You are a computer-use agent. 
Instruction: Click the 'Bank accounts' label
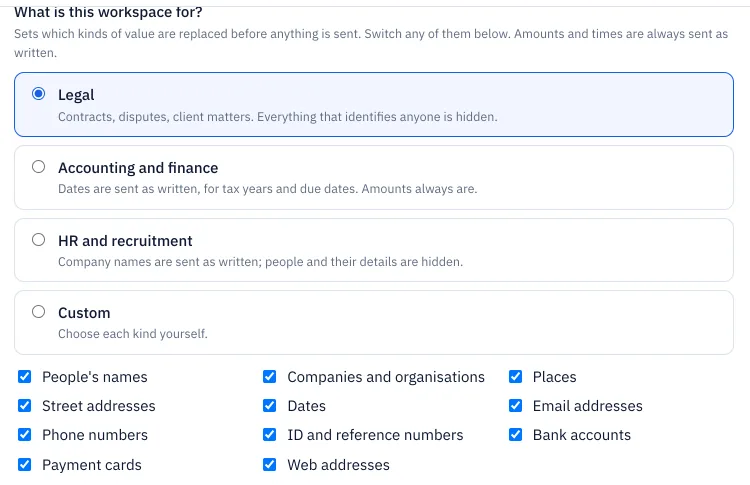[x=582, y=435]
